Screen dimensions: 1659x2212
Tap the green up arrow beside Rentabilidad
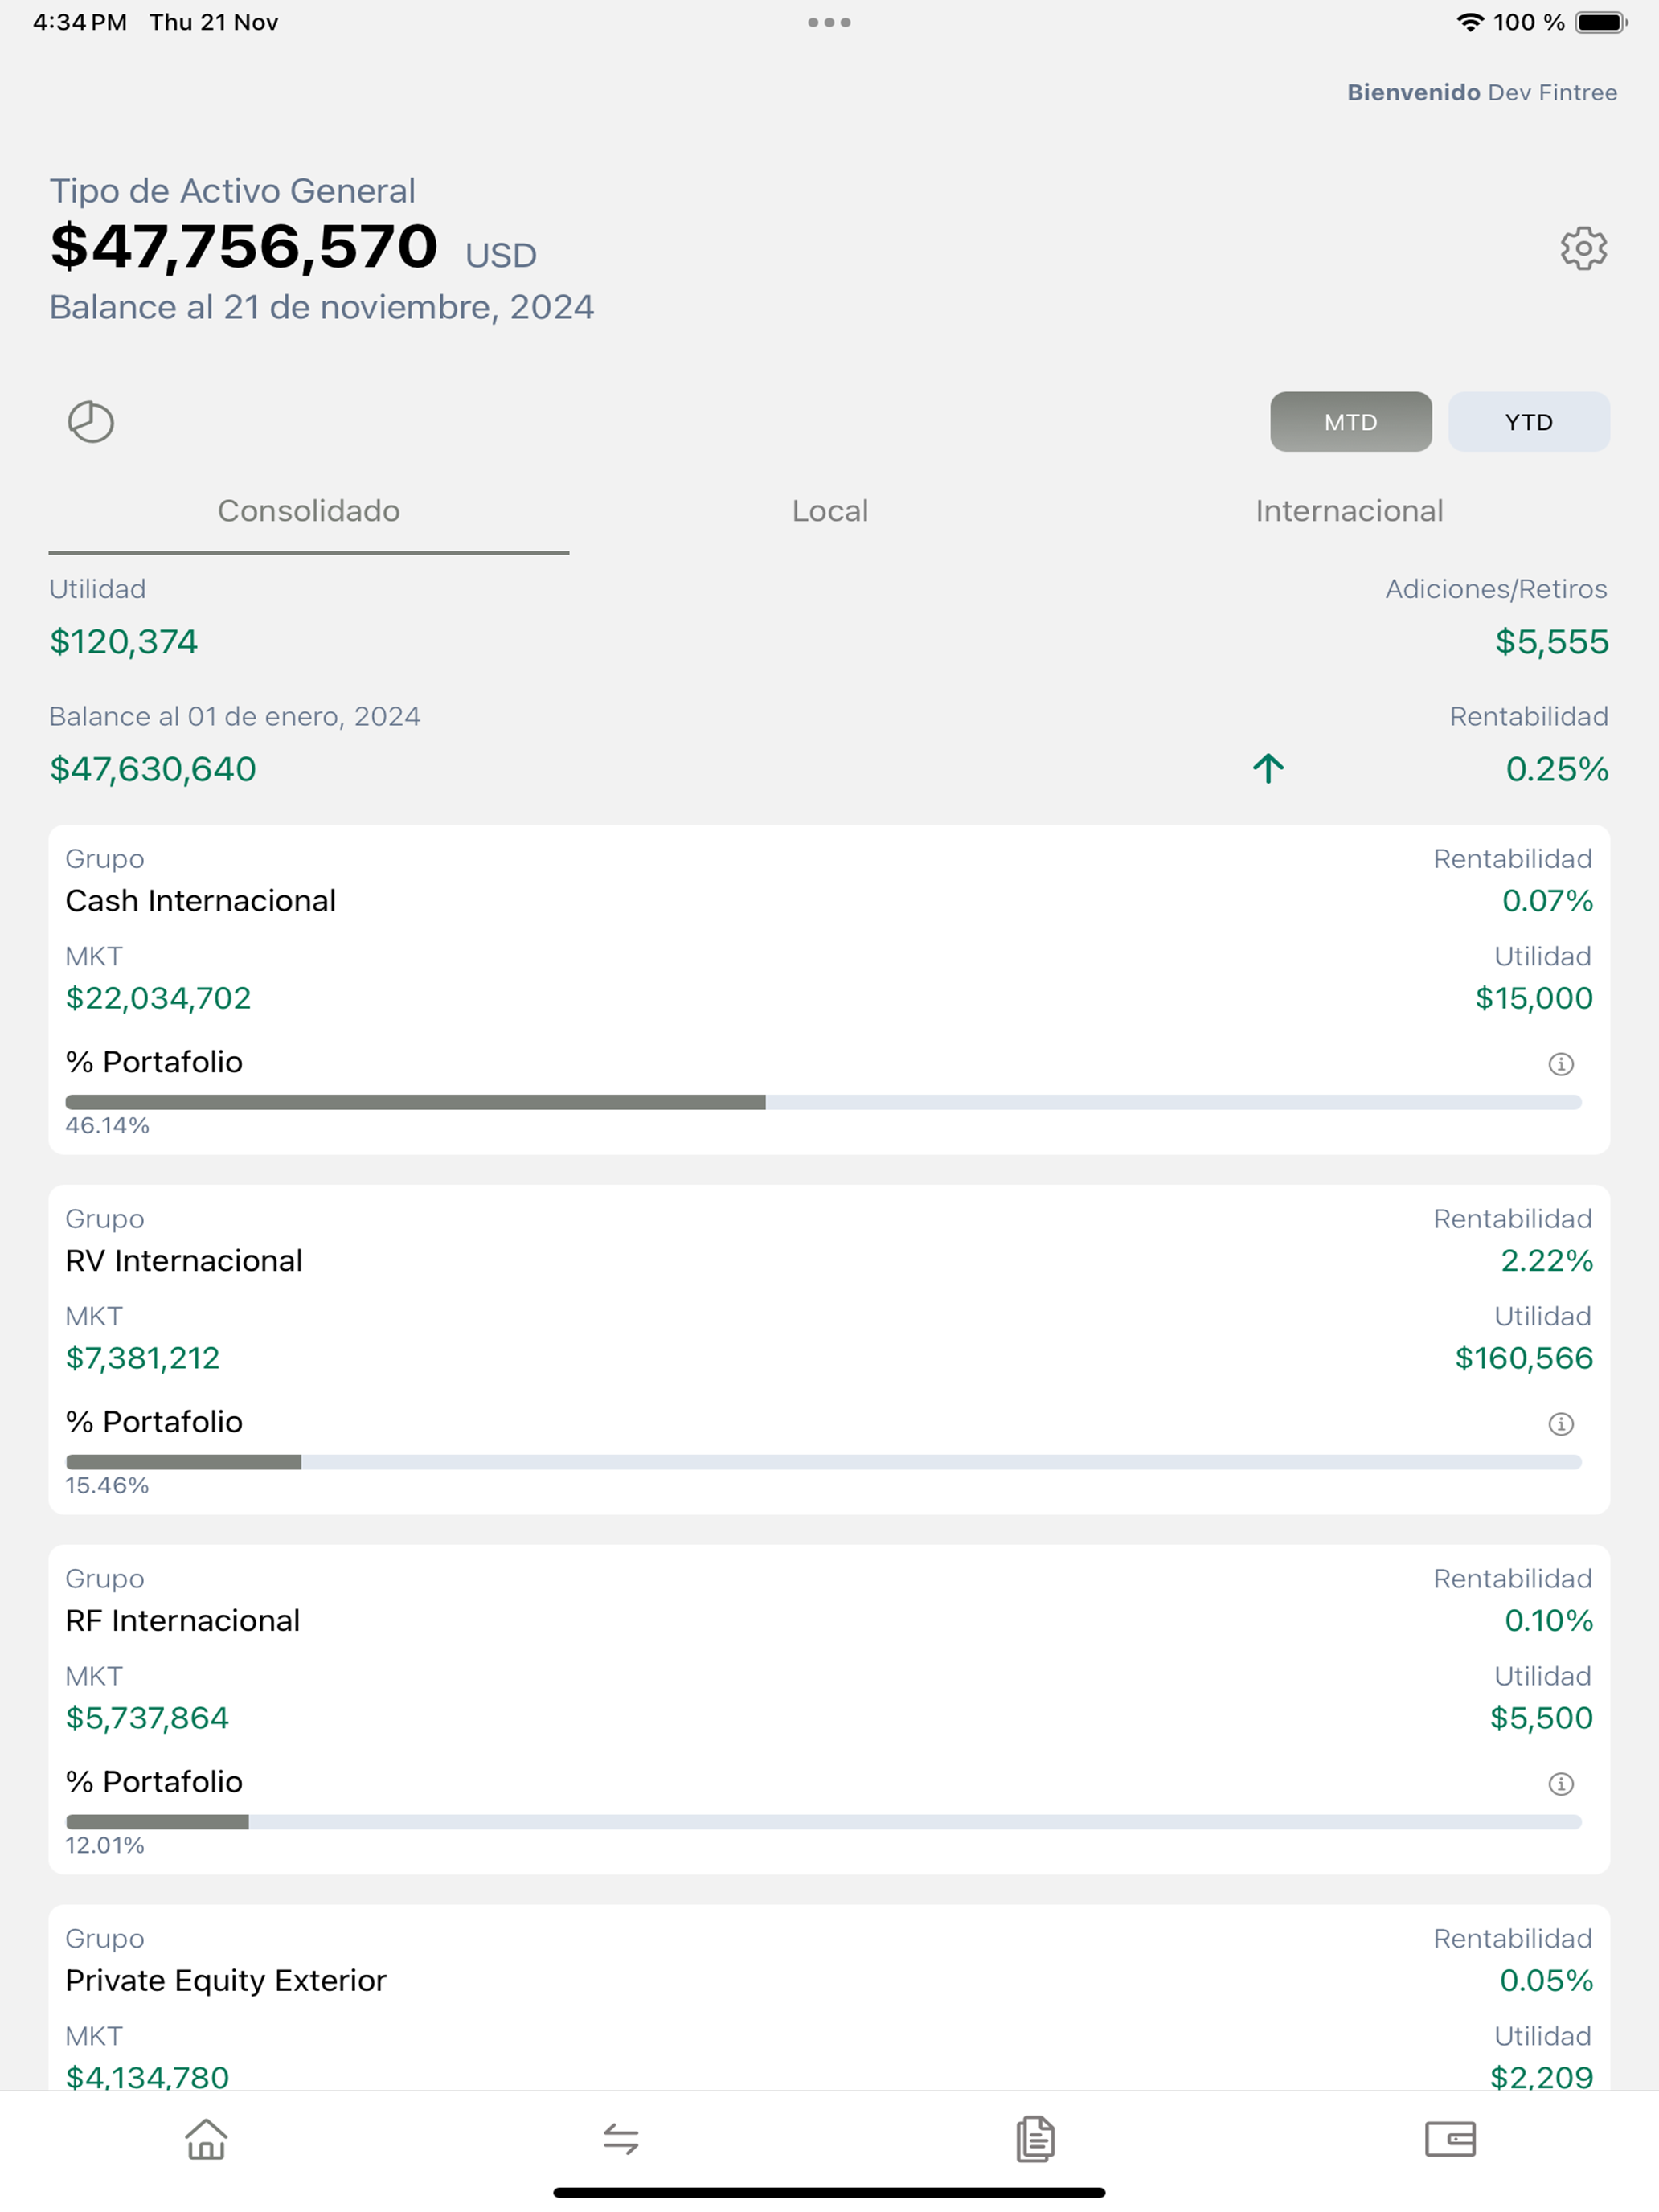pos(1268,768)
